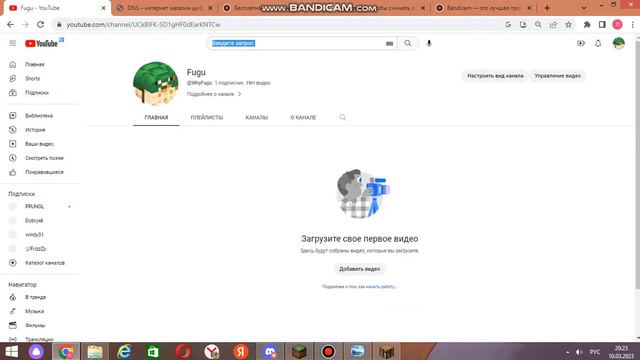This screenshot has width=640, height=360.
Task: Click the Chrome side panel icon
Action: [x=602, y=24]
